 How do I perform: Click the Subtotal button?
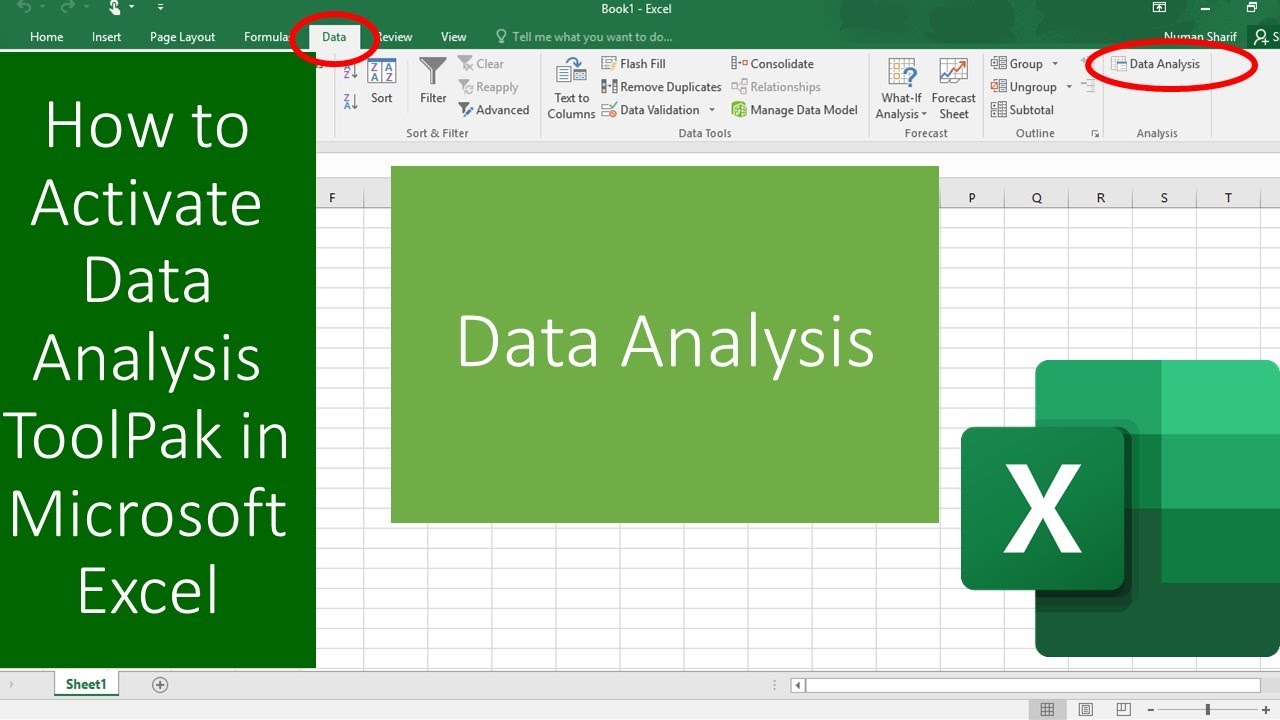pyautogui.click(x=1023, y=110)
